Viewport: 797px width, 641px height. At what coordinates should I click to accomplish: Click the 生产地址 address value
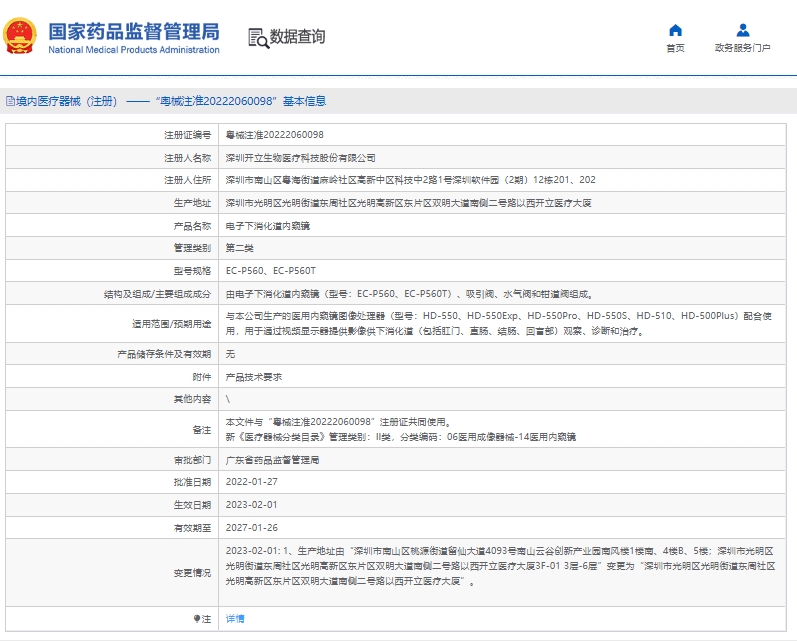tap(408, 203)
